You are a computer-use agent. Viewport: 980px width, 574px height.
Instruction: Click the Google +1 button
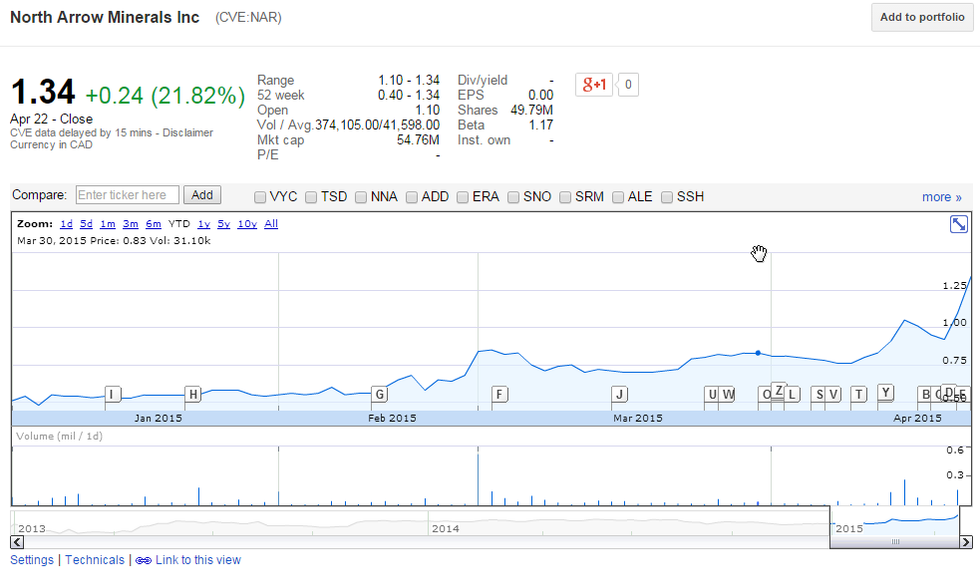[x=593, y=85]
